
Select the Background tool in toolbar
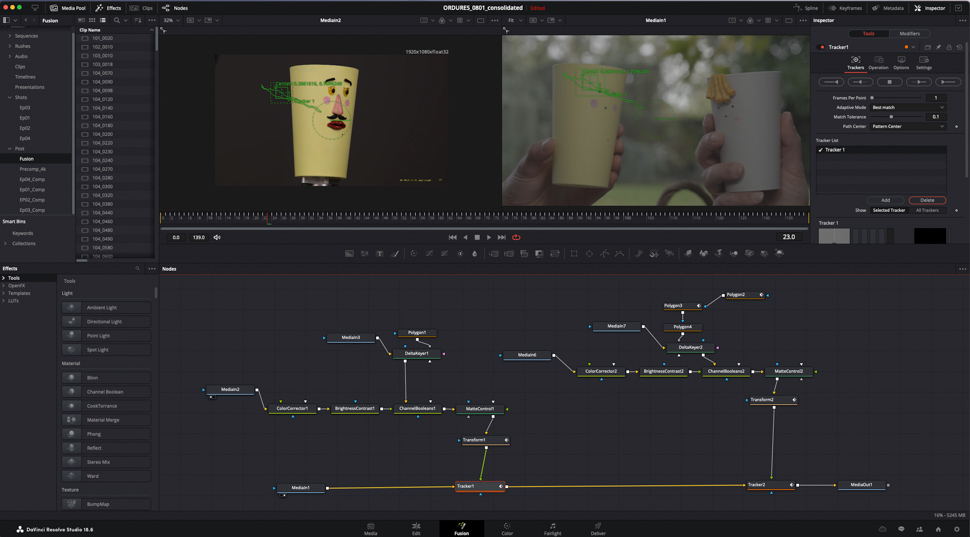click(x=350, y=254)
